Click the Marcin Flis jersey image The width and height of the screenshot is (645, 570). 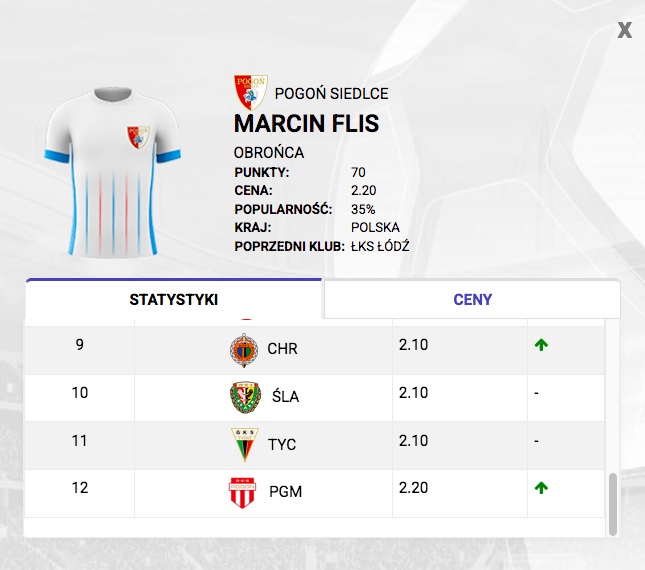pos(112,170)
